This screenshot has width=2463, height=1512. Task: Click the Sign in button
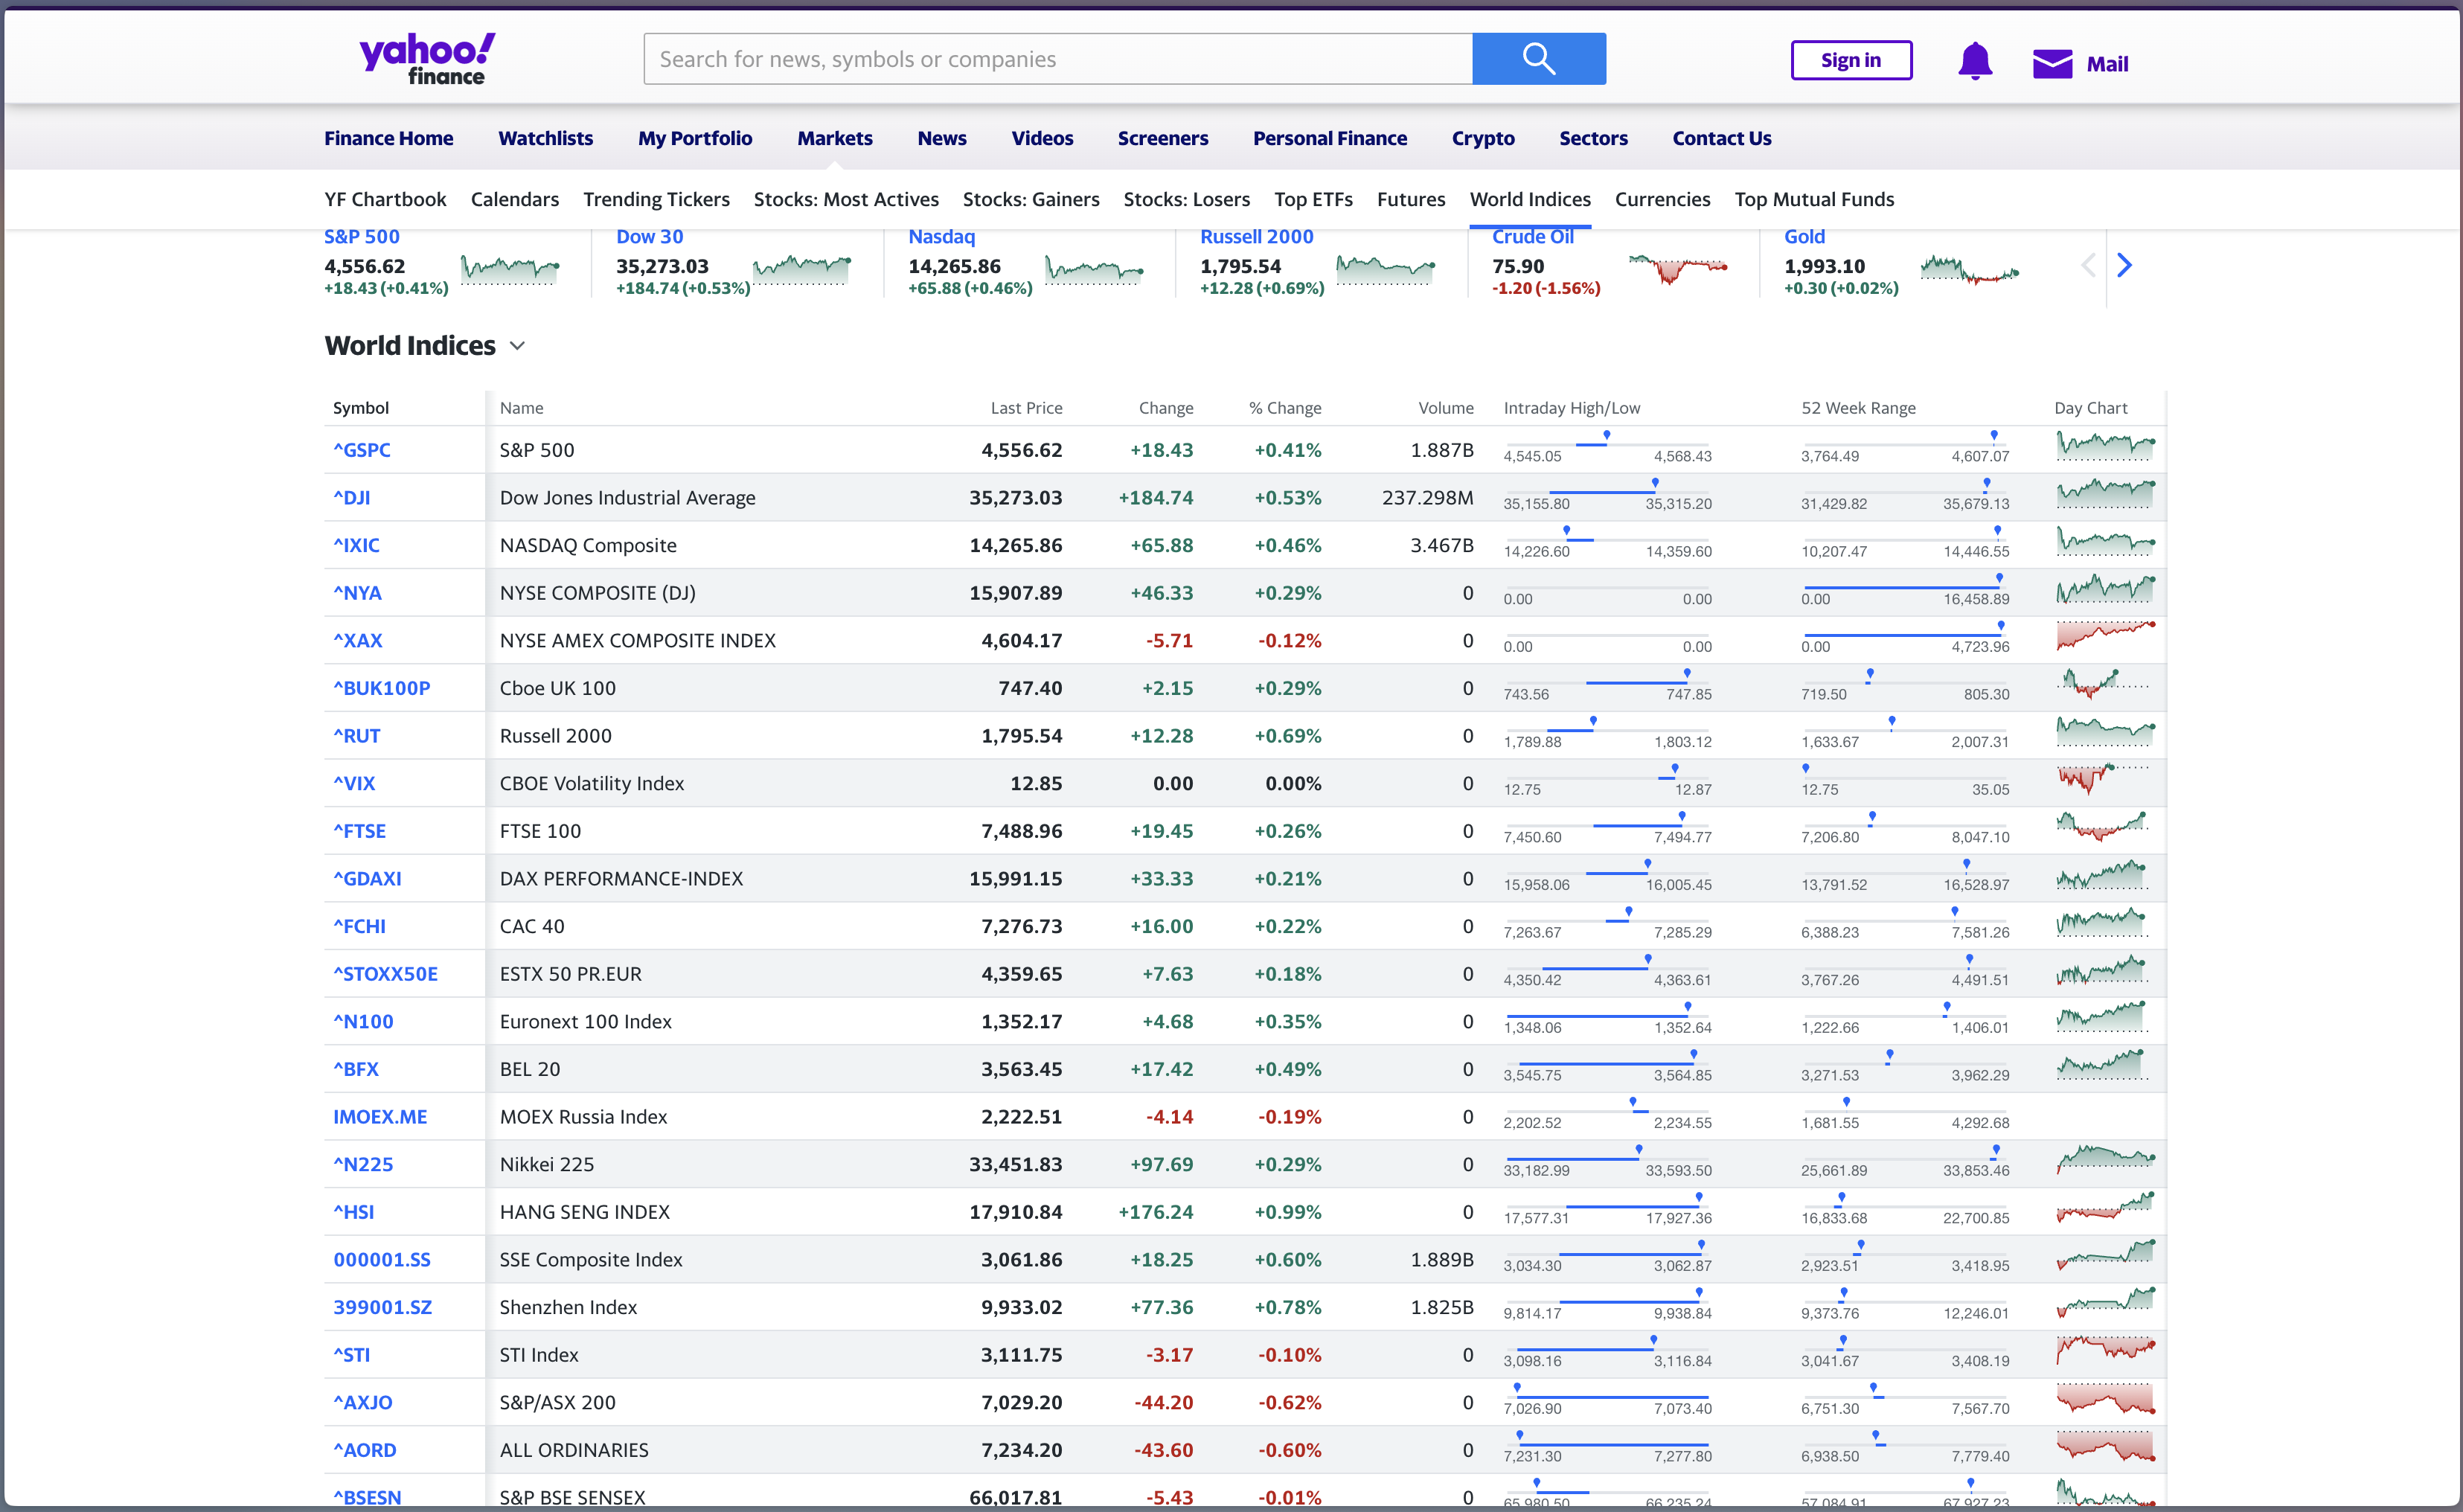pyautogui.click(x=1851, y=60)
